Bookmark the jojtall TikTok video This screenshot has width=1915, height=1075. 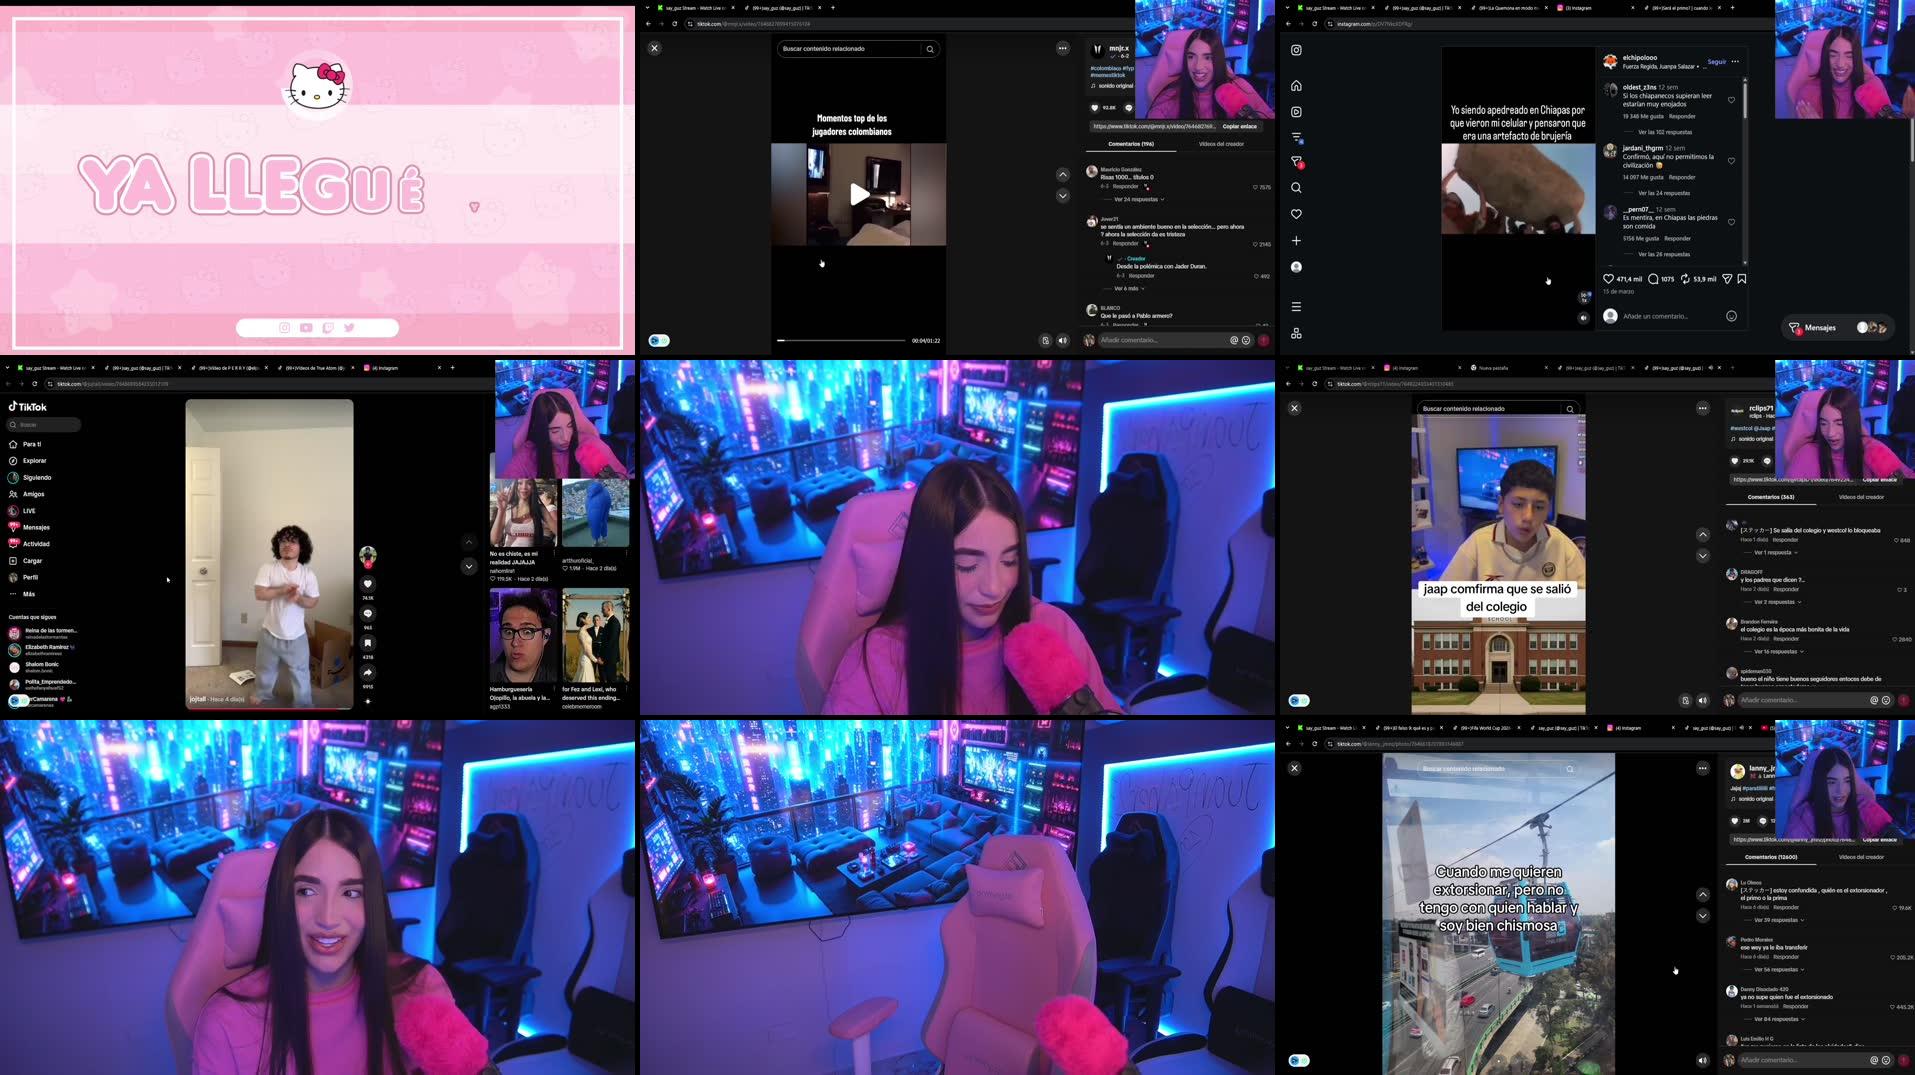368,643
